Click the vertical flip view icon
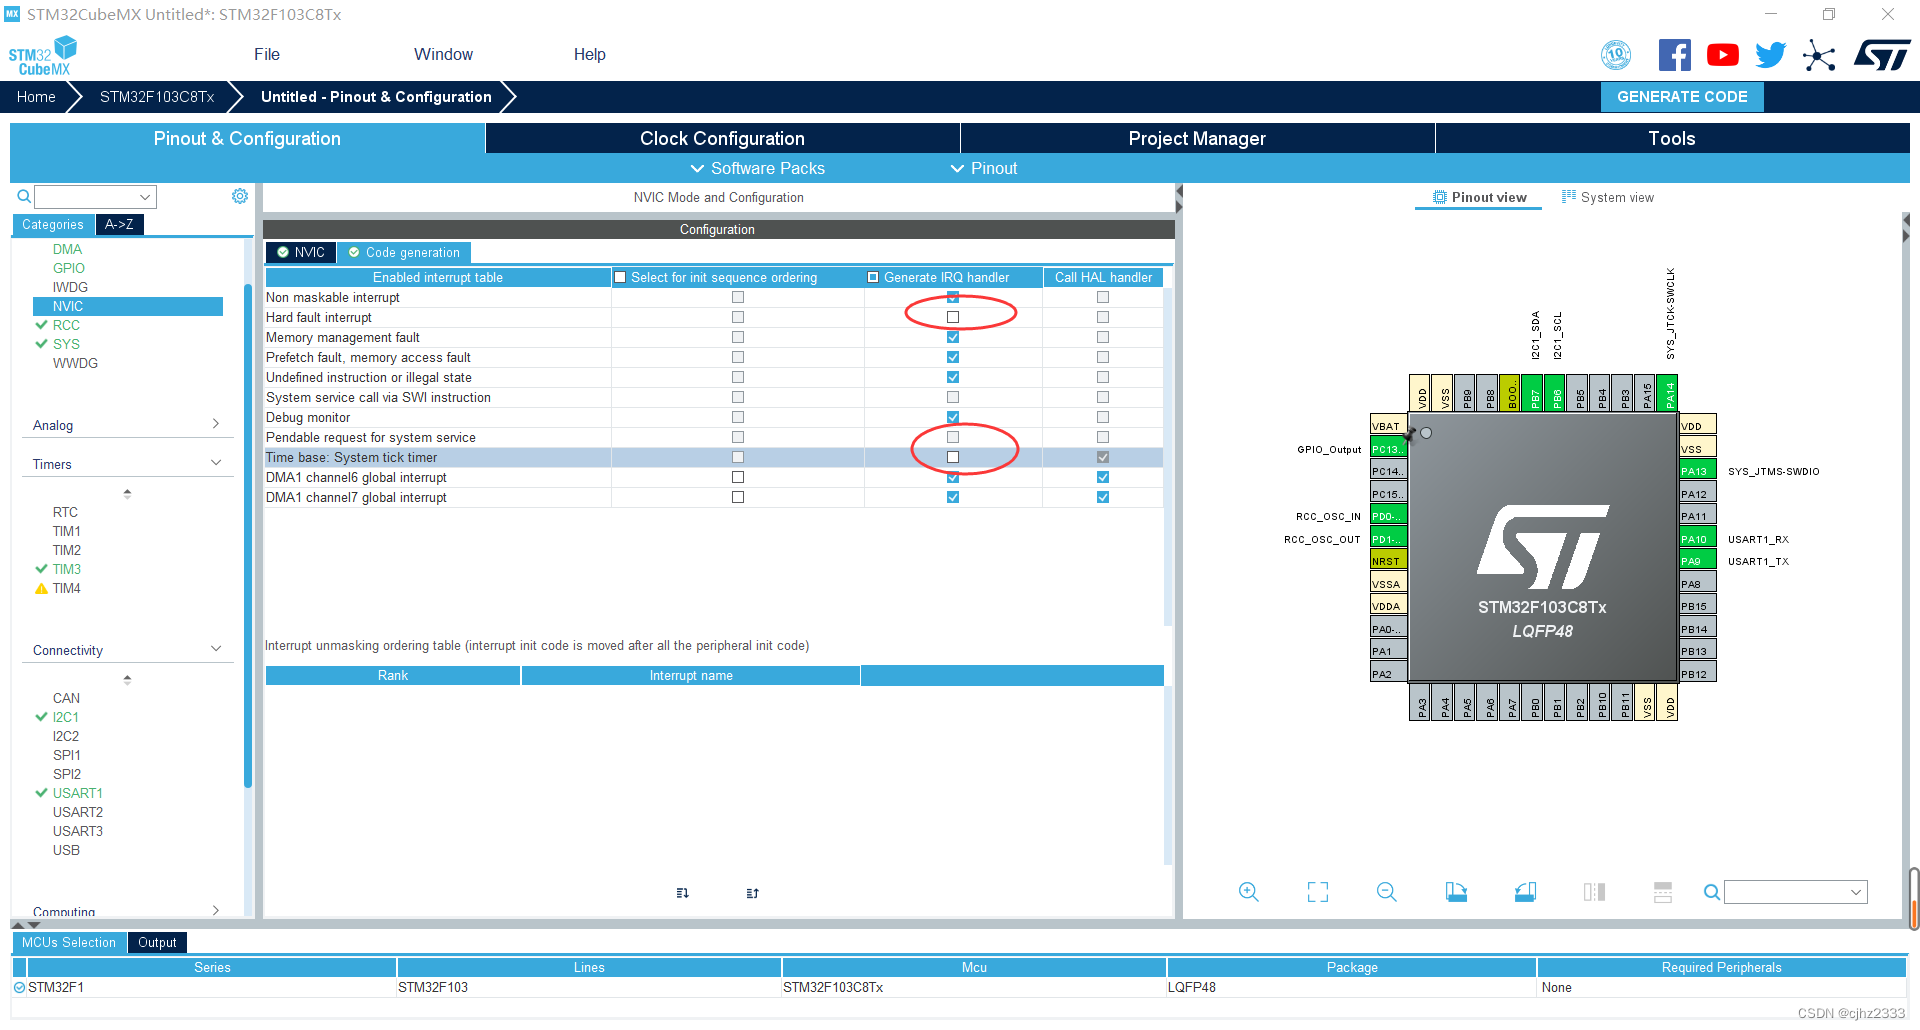 1663,892
